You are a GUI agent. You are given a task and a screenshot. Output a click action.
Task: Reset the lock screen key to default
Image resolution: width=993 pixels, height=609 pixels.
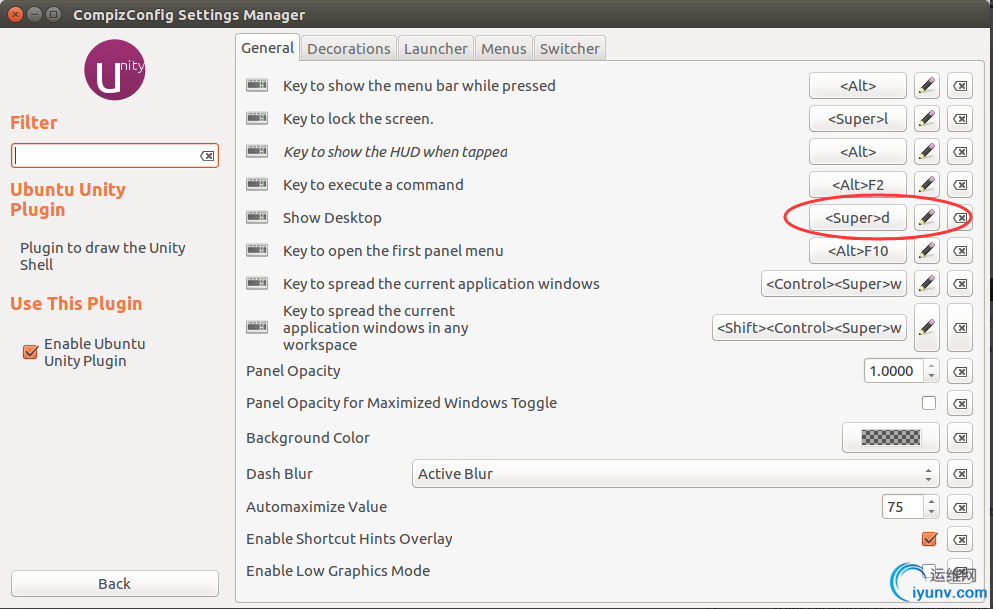pos(960,118)
